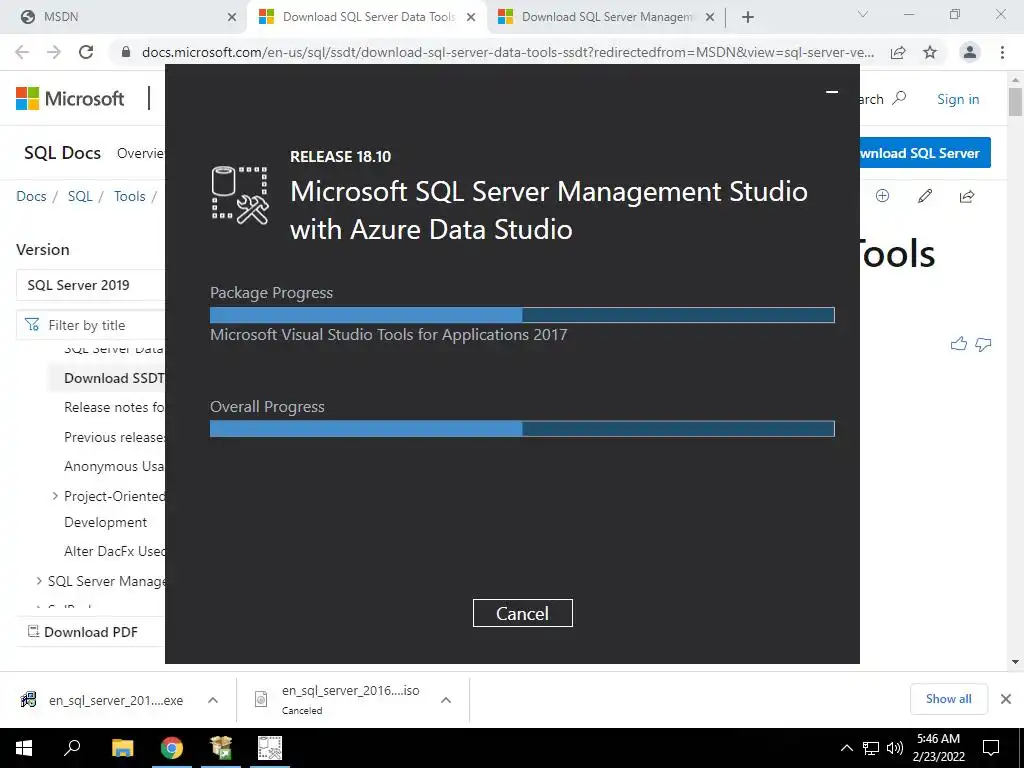Open Release notes in table of contents
The width and height of the screenshot is (1024, 768).
(x=114, y=408)
